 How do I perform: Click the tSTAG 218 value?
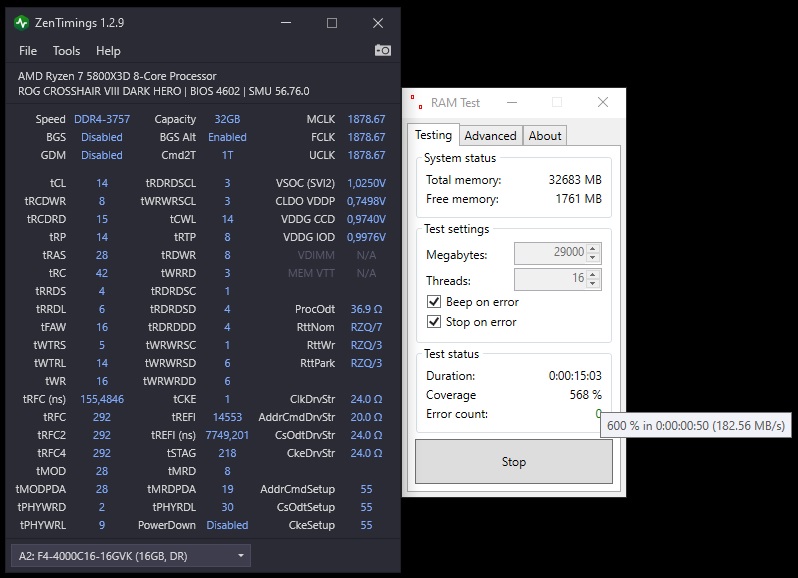pos(227,453)
